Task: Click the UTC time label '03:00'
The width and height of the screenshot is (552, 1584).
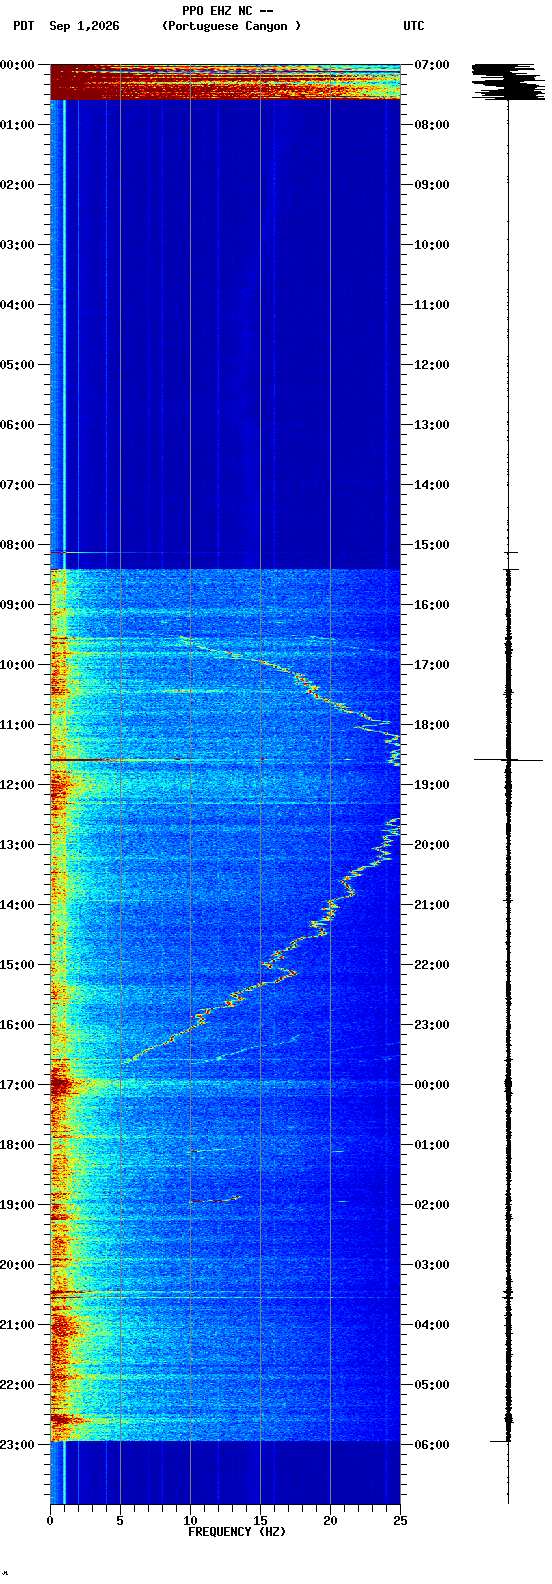Action: point(432,1264)
